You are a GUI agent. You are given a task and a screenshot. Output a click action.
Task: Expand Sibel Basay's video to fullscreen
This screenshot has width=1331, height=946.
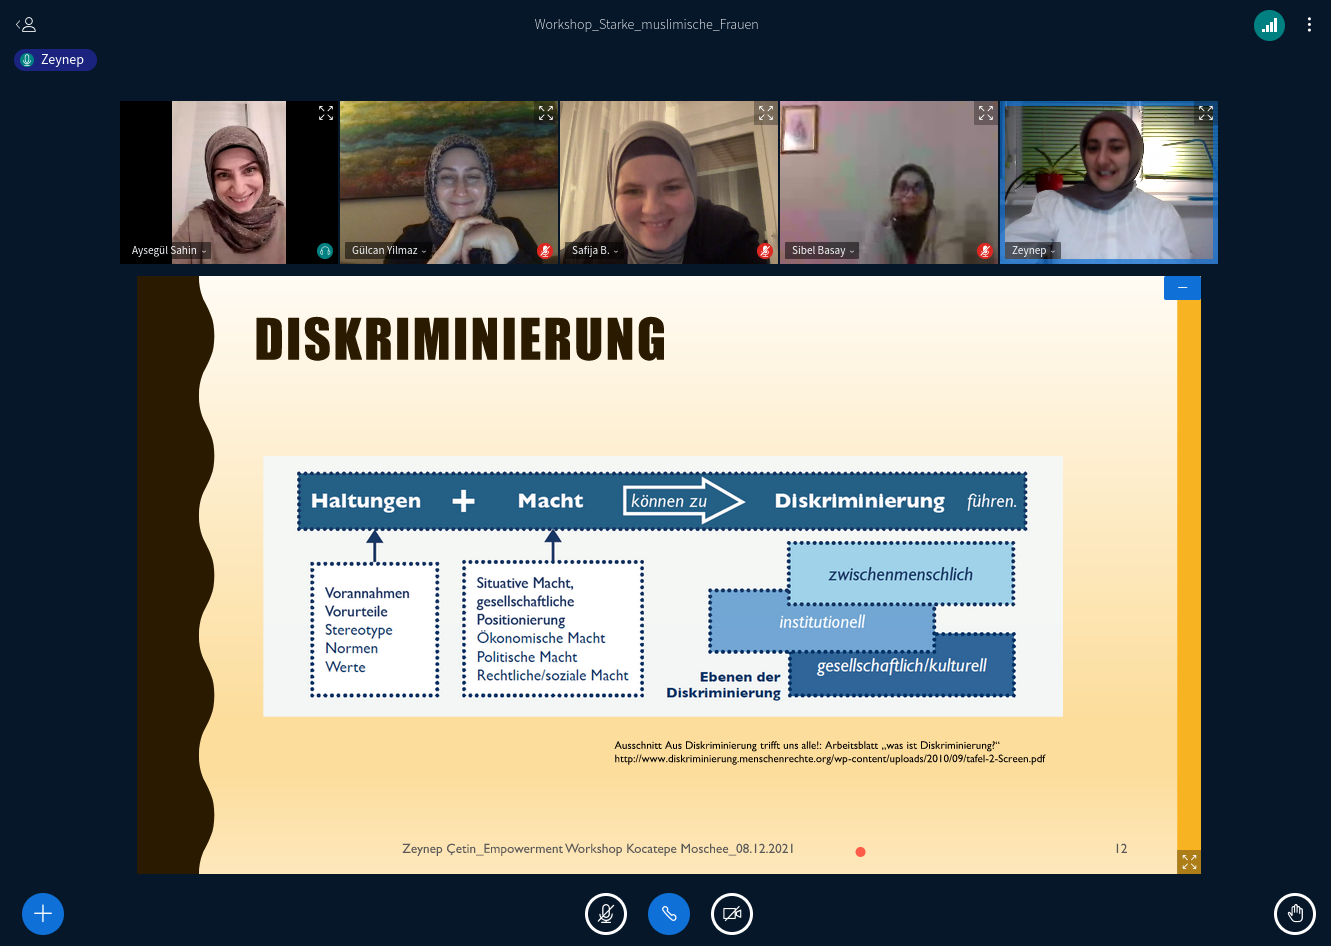[x=986, y=113]
